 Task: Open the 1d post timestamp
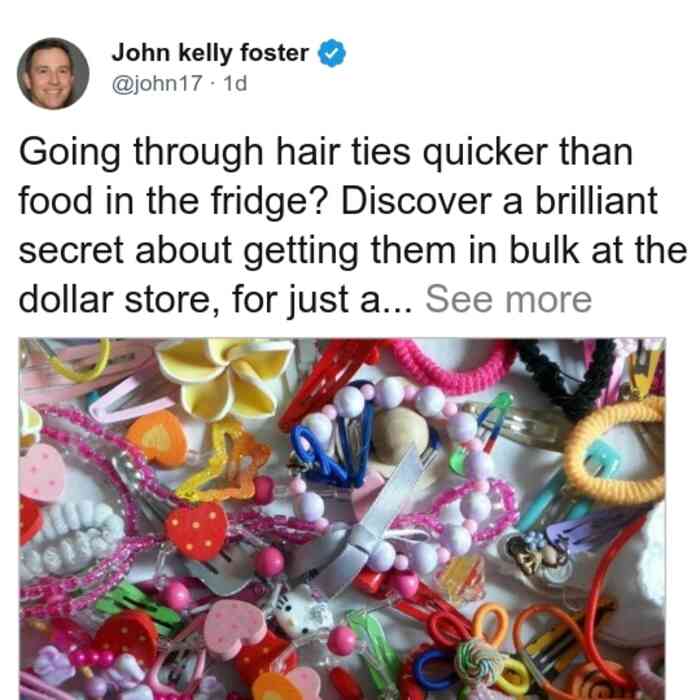(x=235, y=83)
